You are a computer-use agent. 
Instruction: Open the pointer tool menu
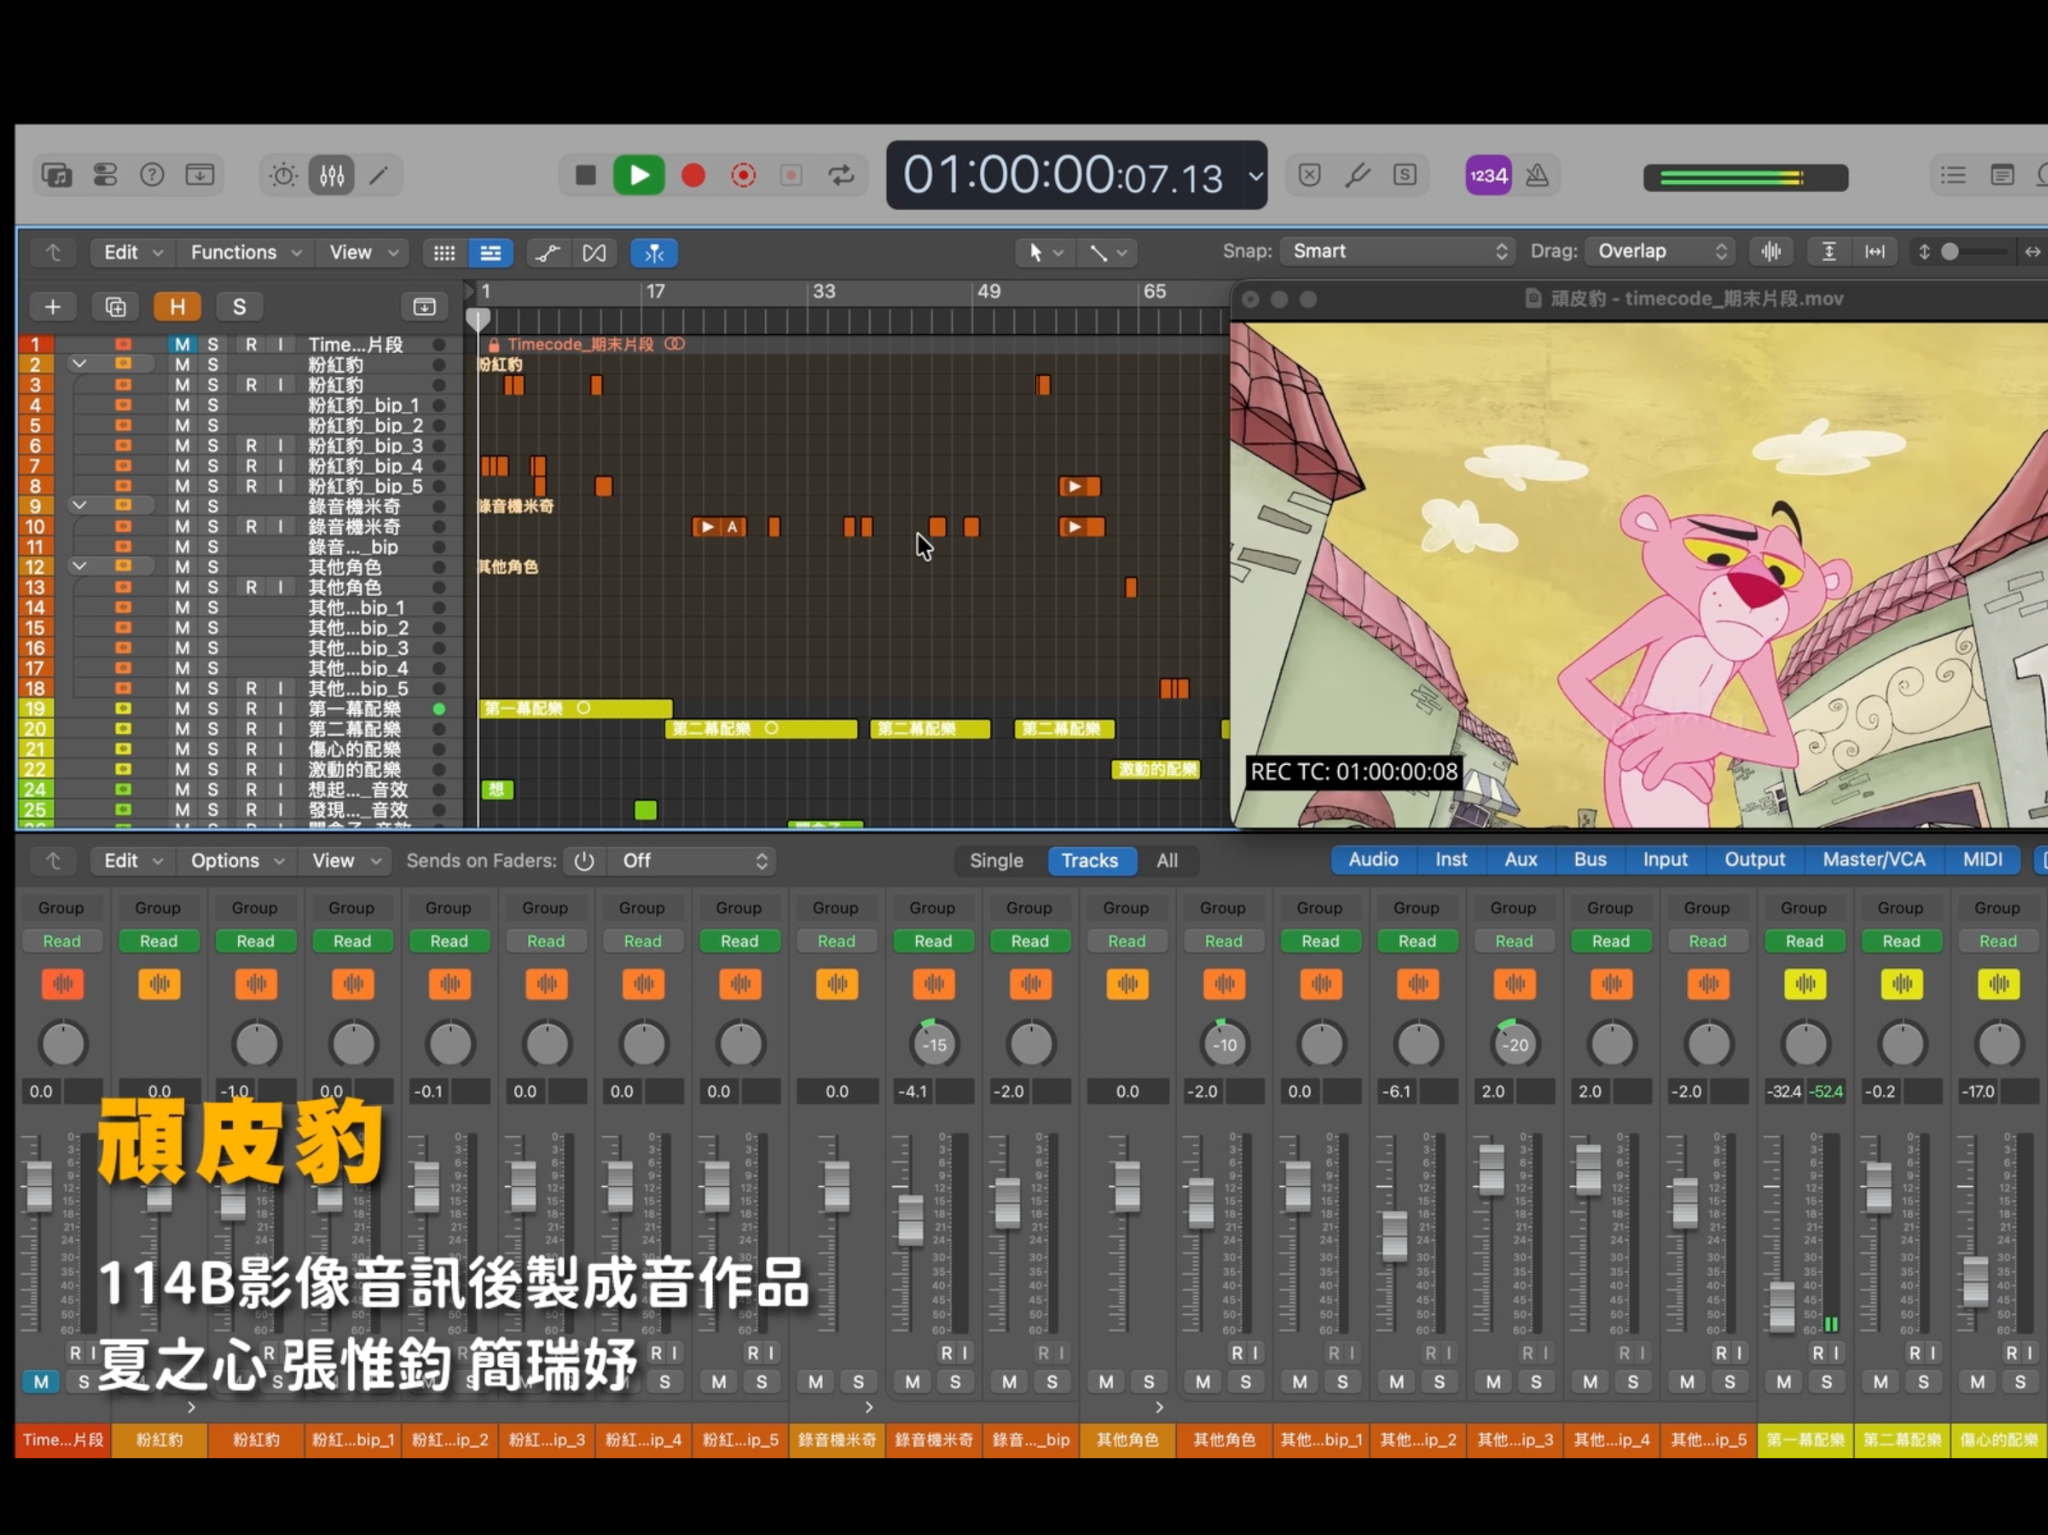pos(1045,253)
